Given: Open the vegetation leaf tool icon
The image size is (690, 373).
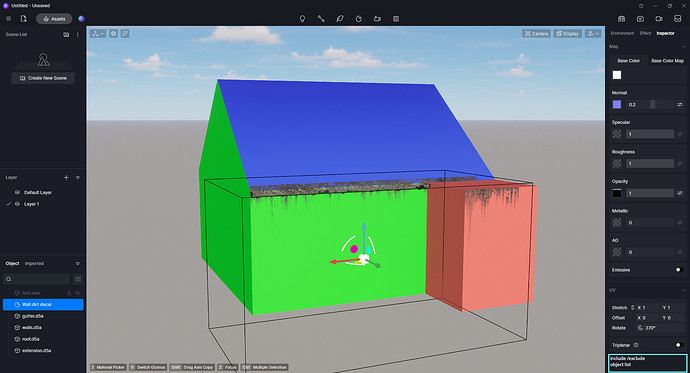Looking at the screenshot, I should [340, 19].
